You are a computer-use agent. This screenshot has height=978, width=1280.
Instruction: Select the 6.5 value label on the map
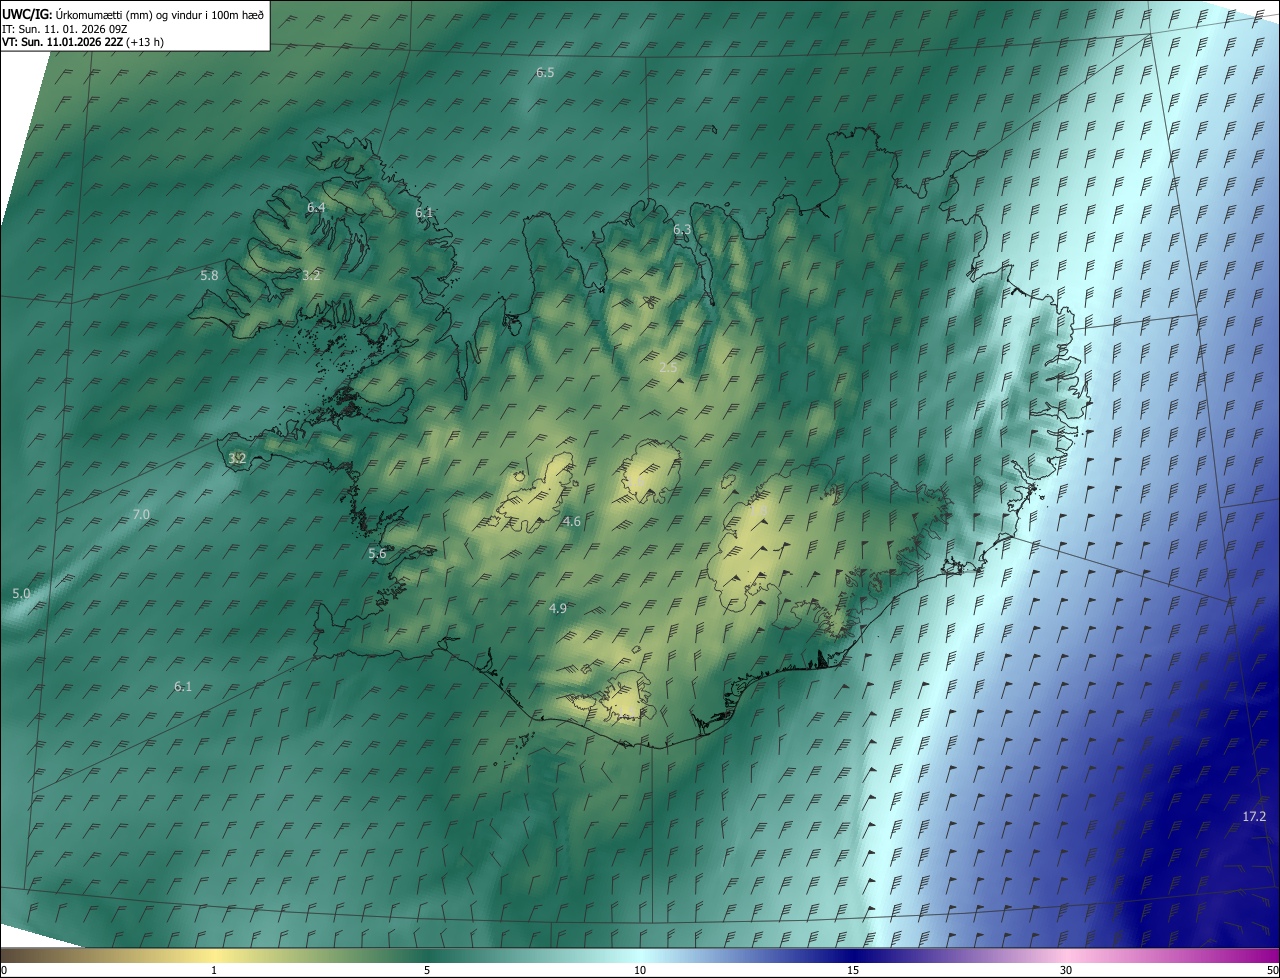545,73
